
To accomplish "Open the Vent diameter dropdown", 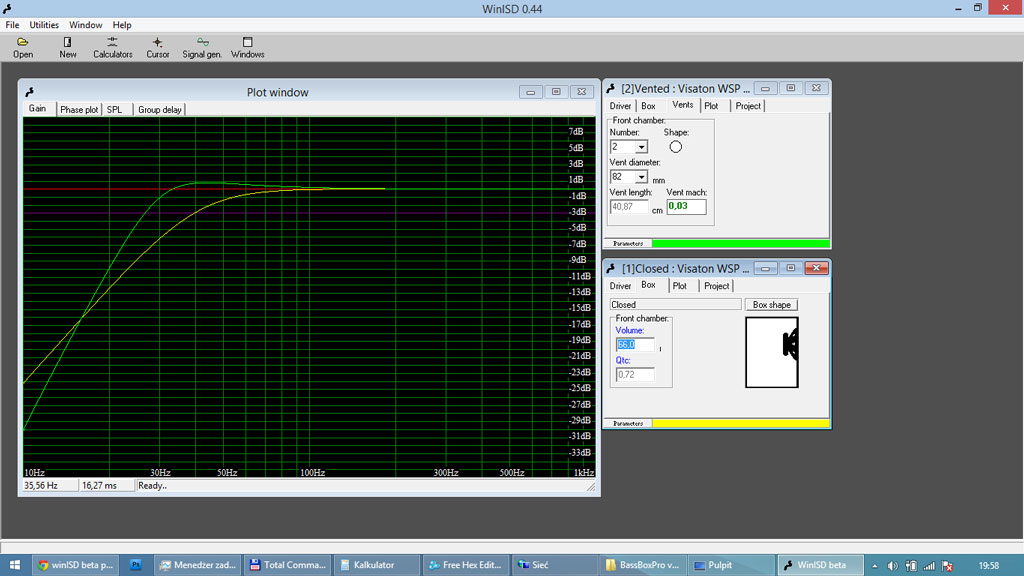I will coord(641,178).
